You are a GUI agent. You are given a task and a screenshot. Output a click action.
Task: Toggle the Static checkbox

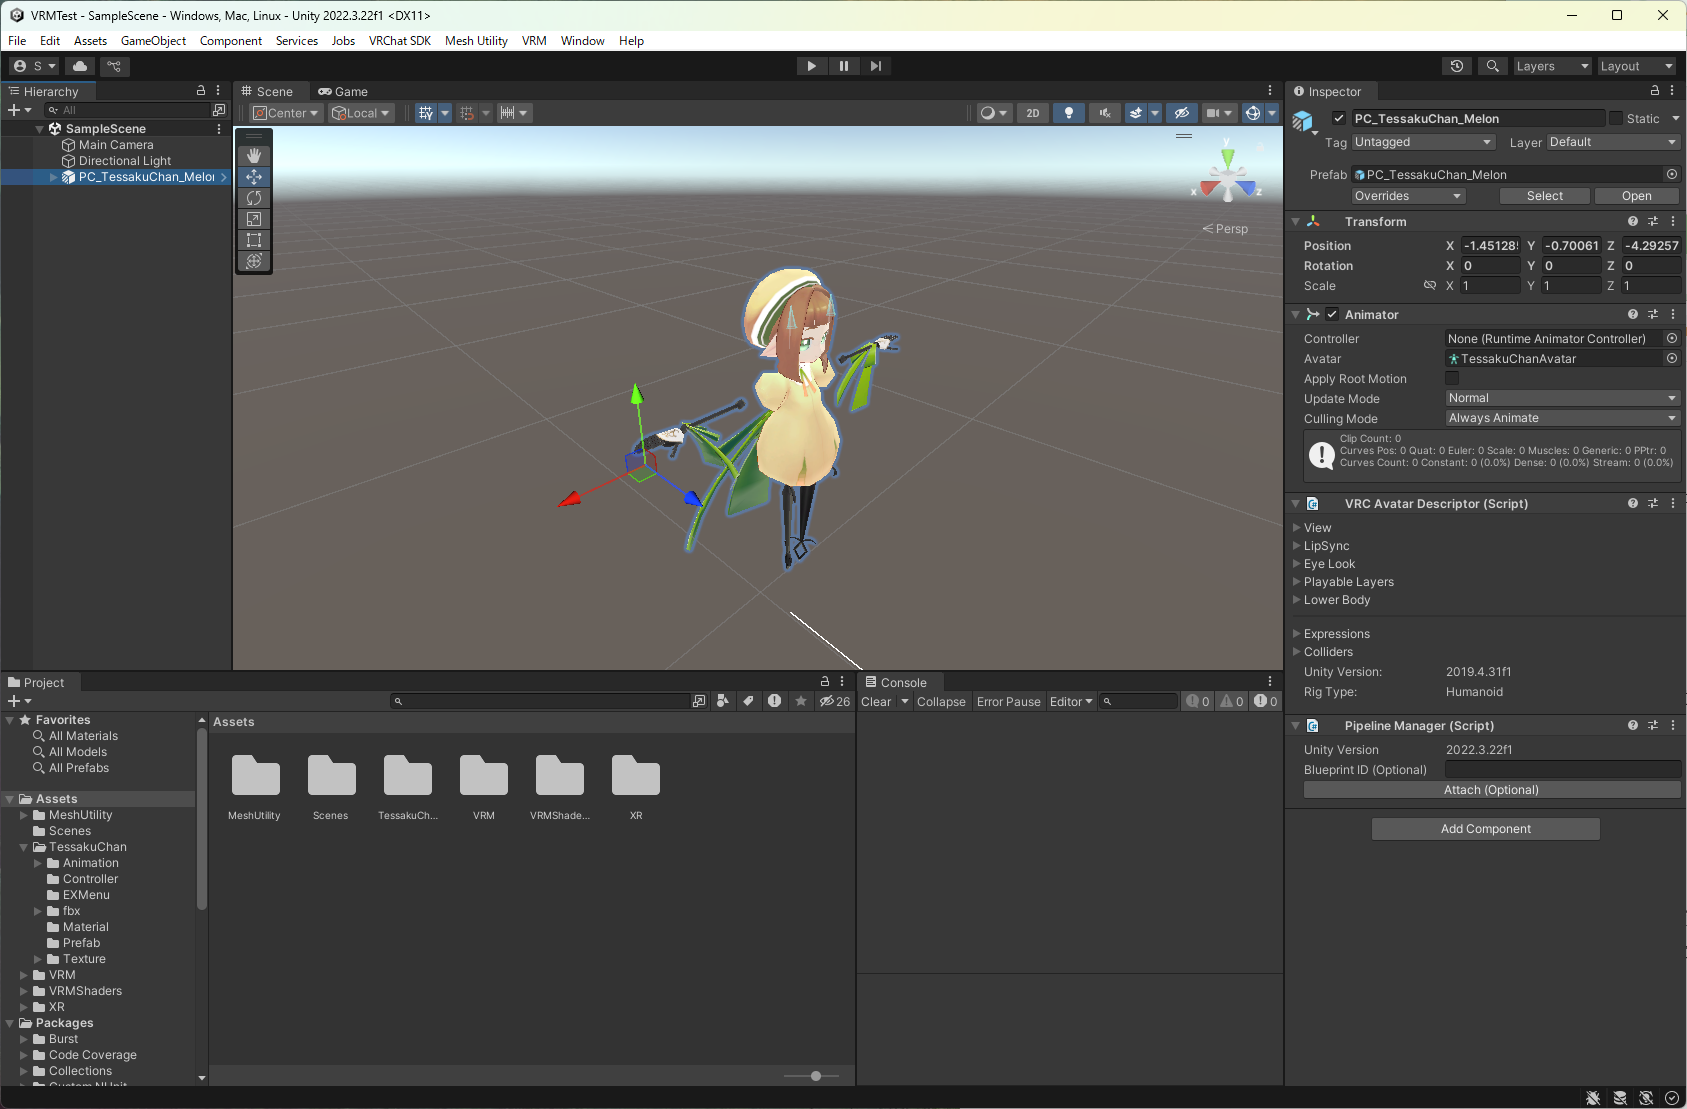1616,118
